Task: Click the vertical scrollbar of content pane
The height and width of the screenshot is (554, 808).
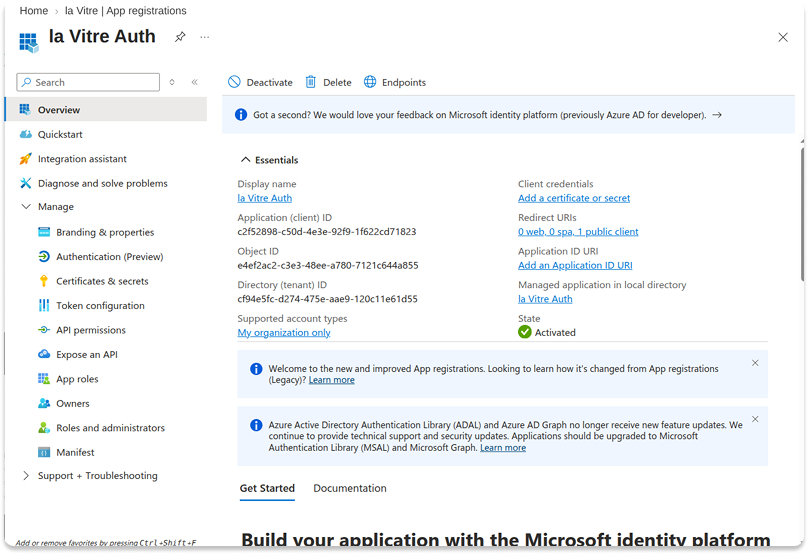Action: tap(802, 214)
